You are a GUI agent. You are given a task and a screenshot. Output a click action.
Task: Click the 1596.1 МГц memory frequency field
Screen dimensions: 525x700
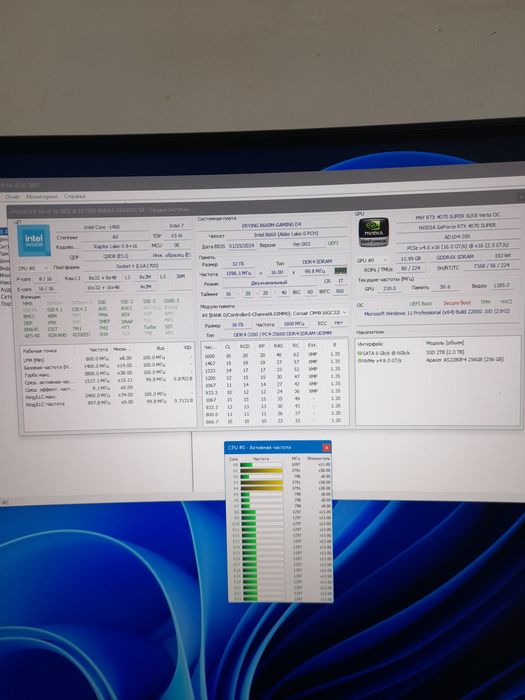click(238, 272)
